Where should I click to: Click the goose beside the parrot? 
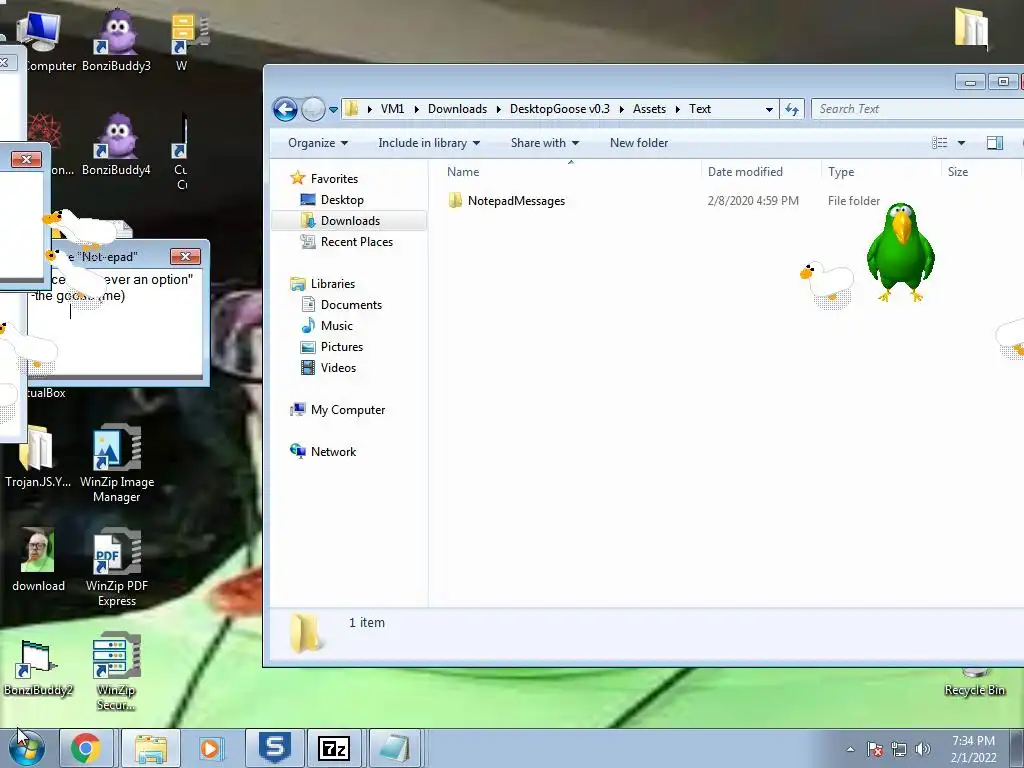click(827, 284)
